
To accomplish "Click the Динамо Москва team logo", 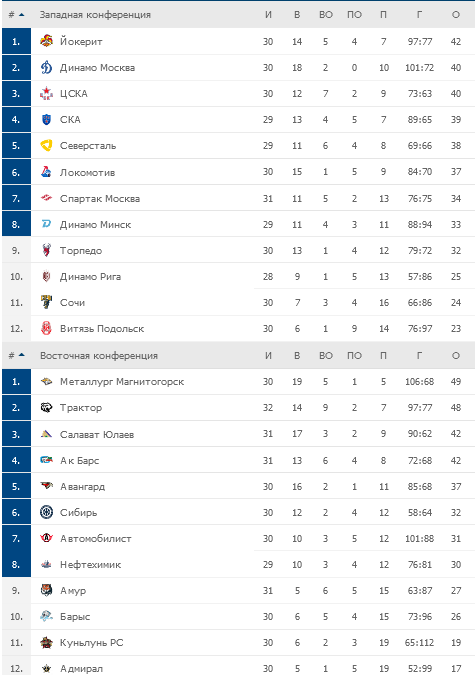I will point(47,67).
